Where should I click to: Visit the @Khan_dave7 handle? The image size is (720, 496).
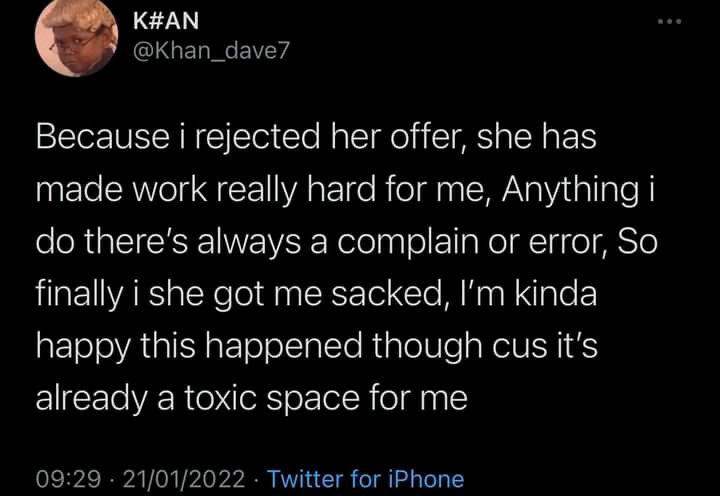tap(211, 51)
